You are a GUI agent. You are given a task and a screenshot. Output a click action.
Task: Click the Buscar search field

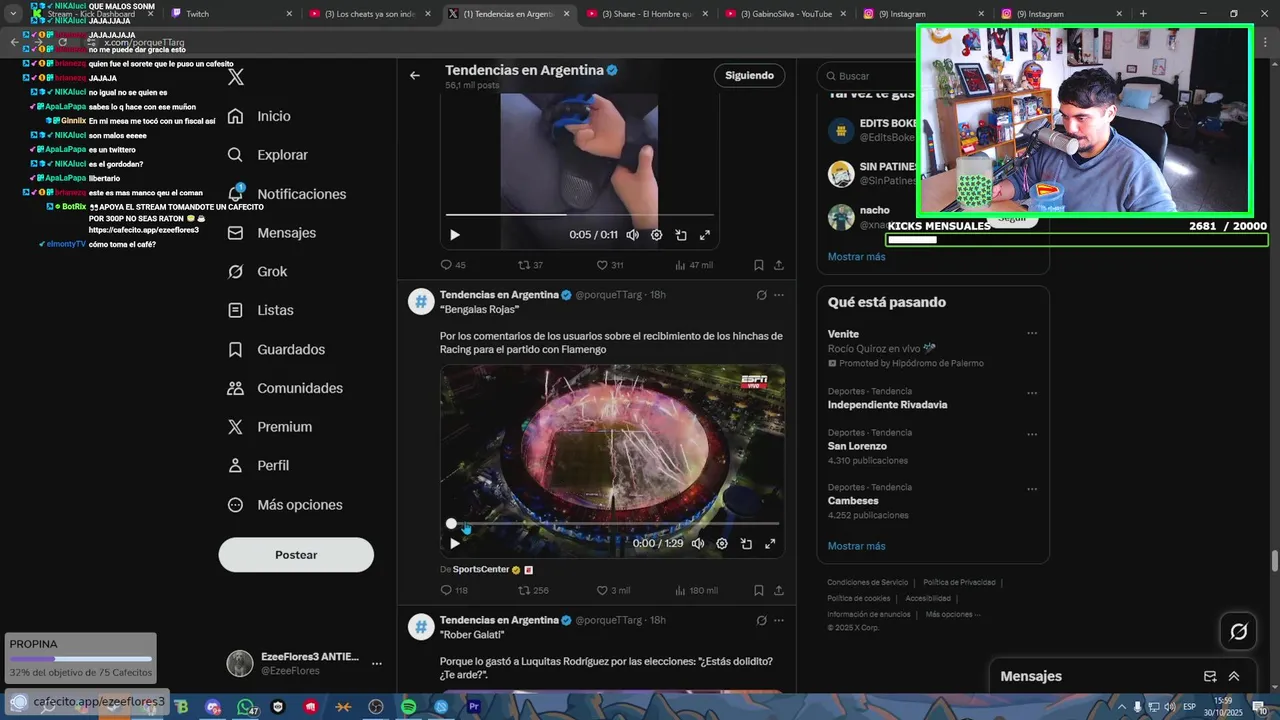[x=932, y=76]
